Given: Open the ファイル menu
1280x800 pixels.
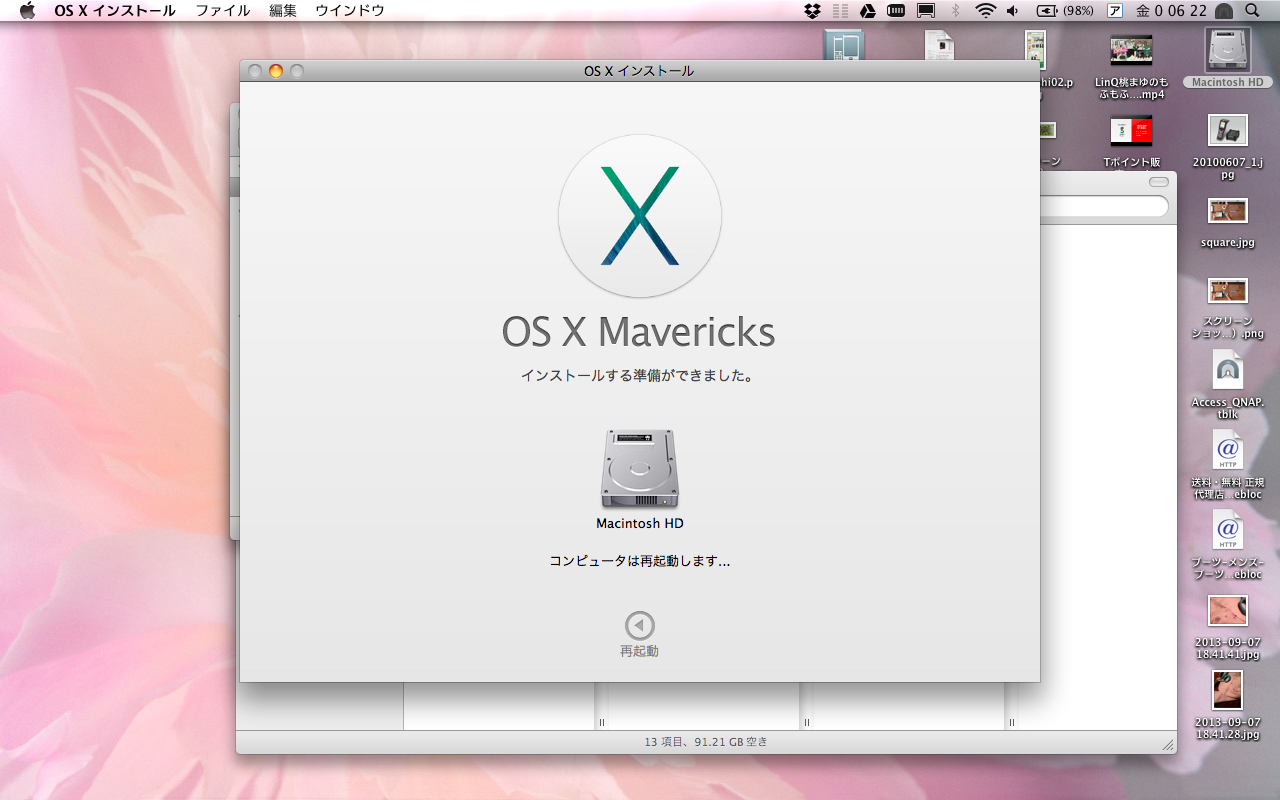Looking at the screenshot, I should (x=223, y=11).
